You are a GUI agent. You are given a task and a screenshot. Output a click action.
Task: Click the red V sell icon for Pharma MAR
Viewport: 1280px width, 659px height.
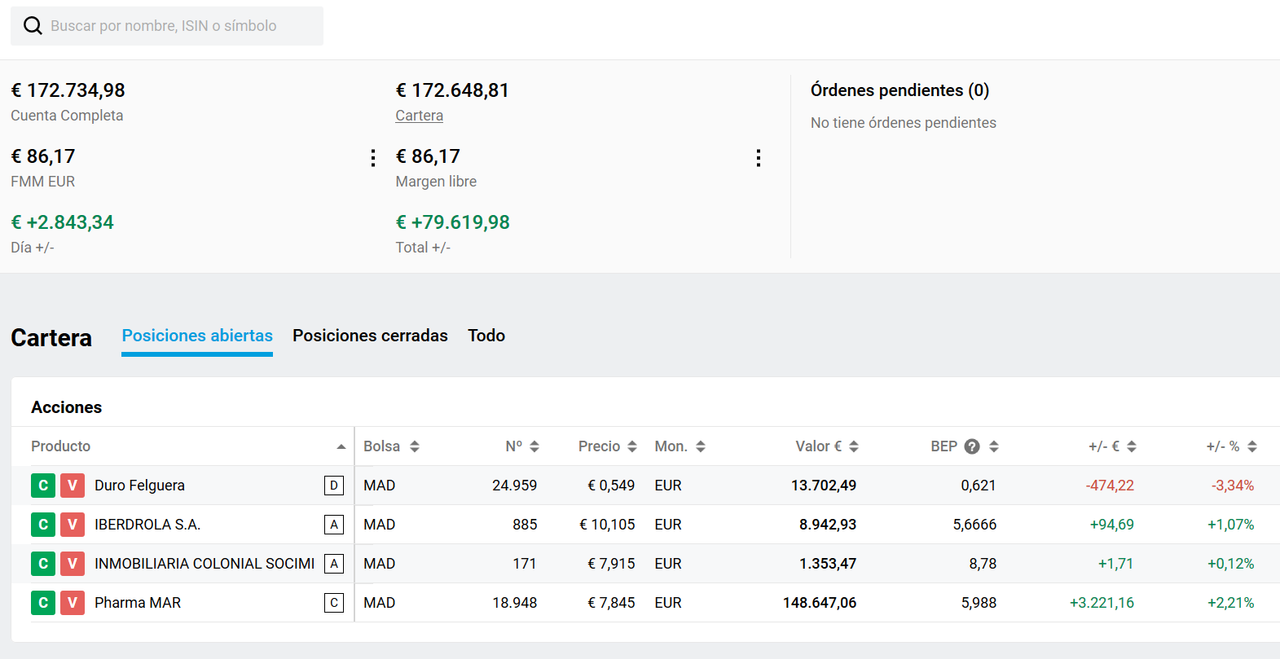pyautogui.click(x=72, y=602)
